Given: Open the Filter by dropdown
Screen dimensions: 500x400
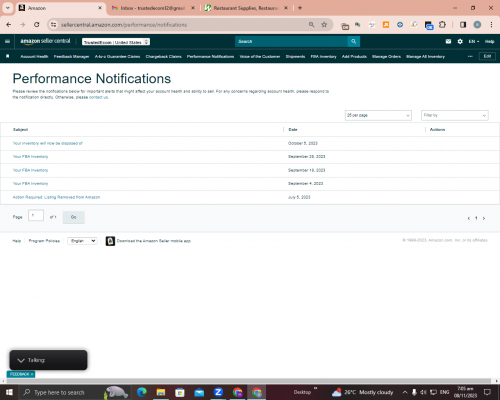Looking at the screenshot, I should click(455, 115).
